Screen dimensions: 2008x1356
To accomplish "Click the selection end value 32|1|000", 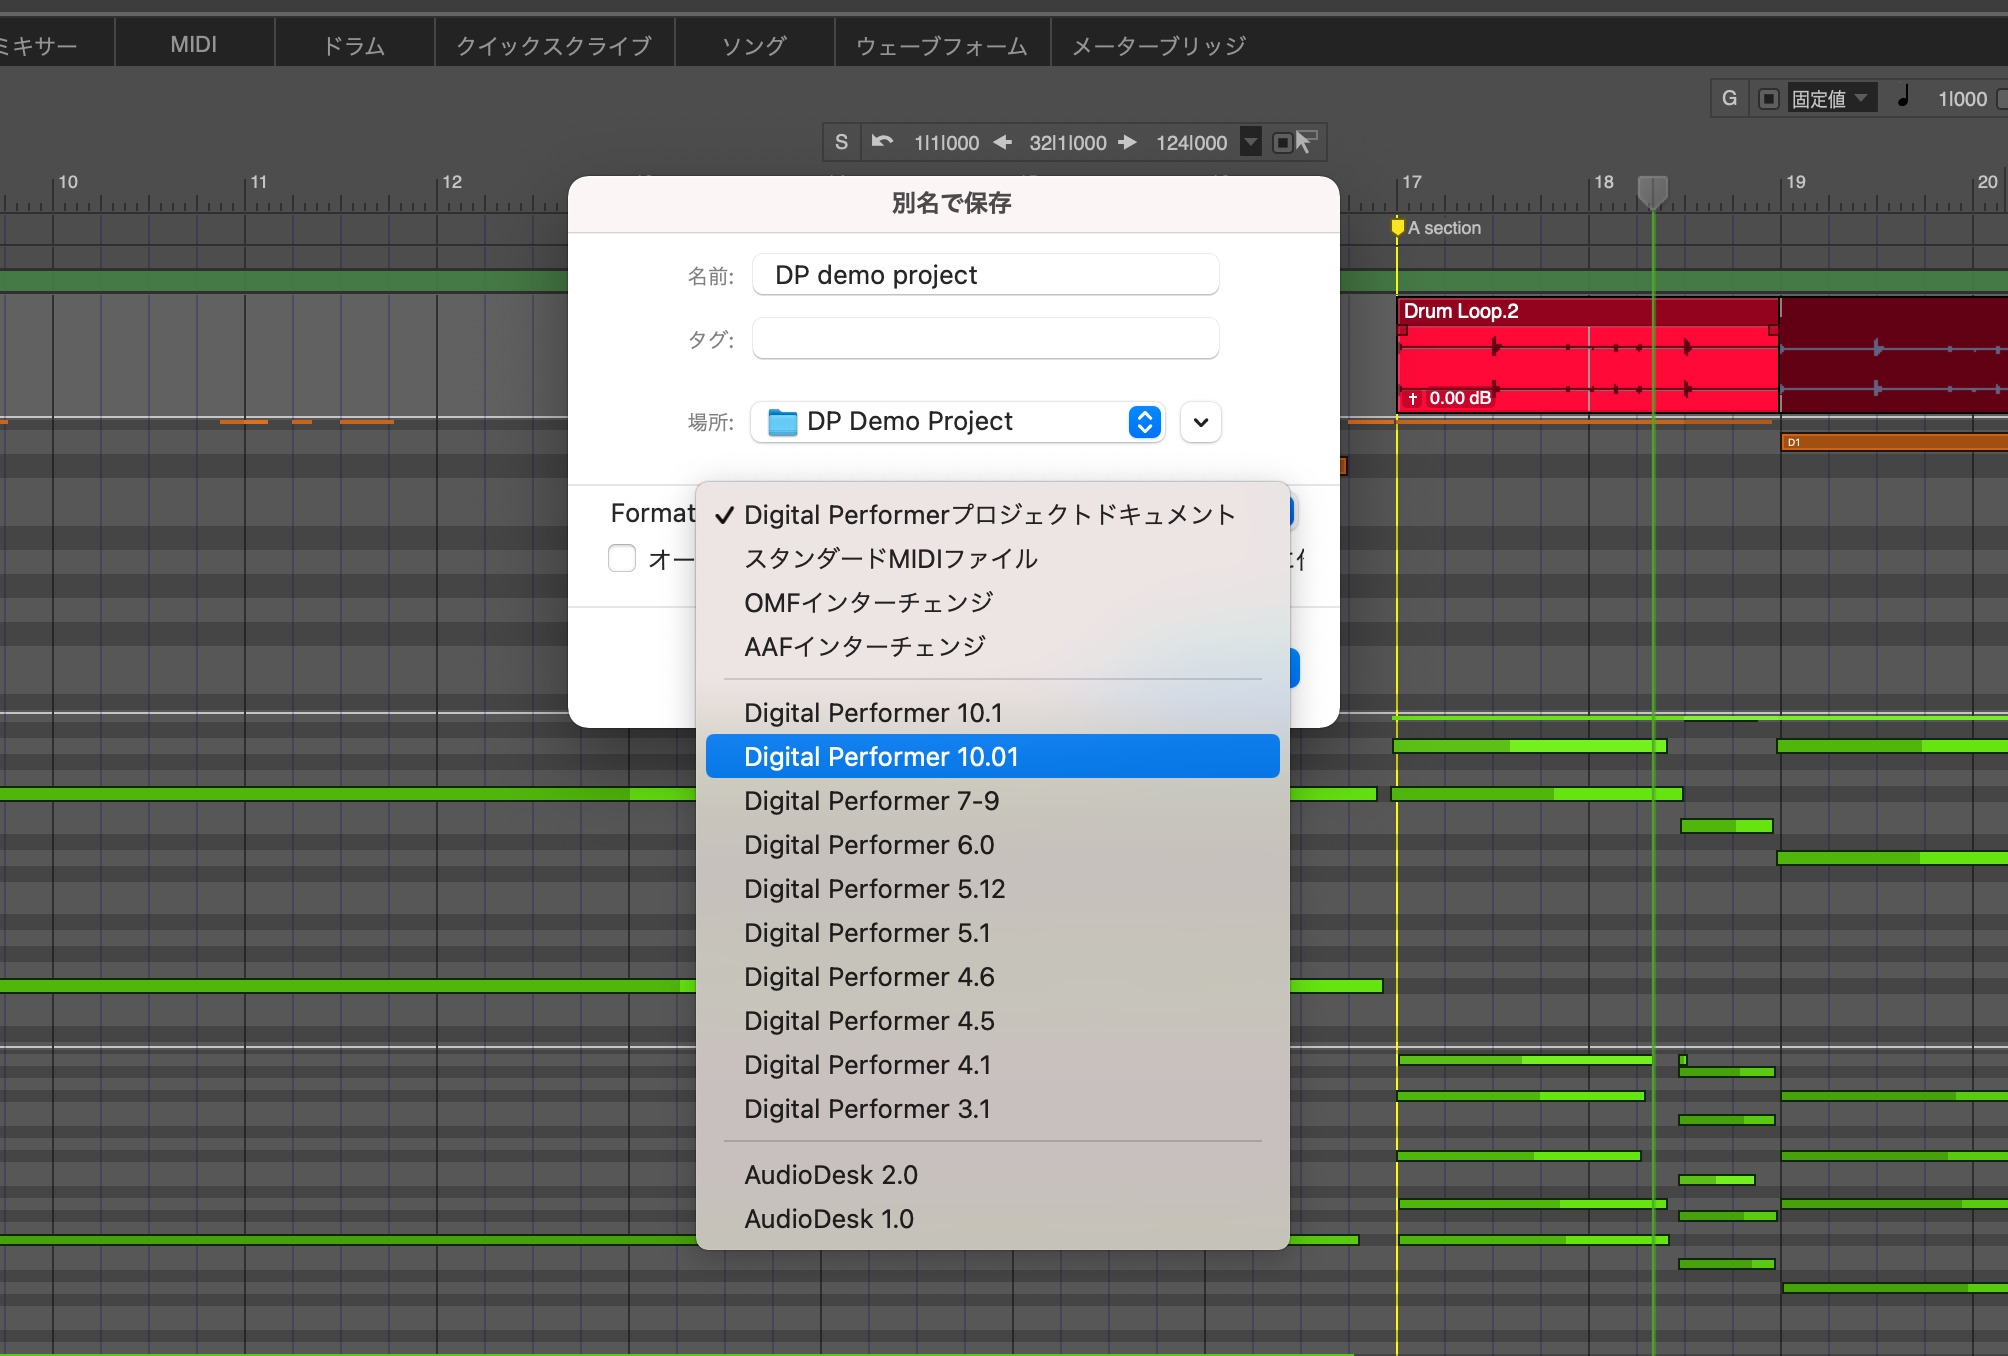I will [x=1067, y=143].
